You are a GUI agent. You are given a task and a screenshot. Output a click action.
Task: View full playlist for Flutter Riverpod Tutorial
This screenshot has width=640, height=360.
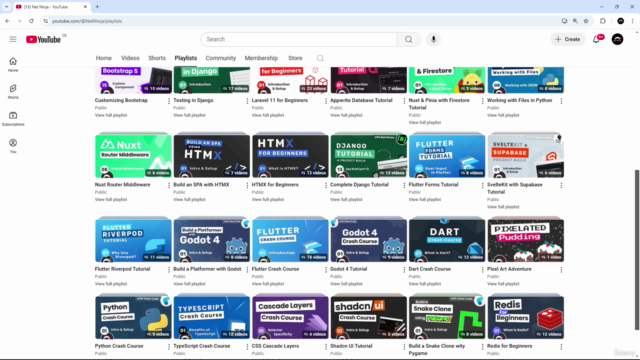point(111,284)
